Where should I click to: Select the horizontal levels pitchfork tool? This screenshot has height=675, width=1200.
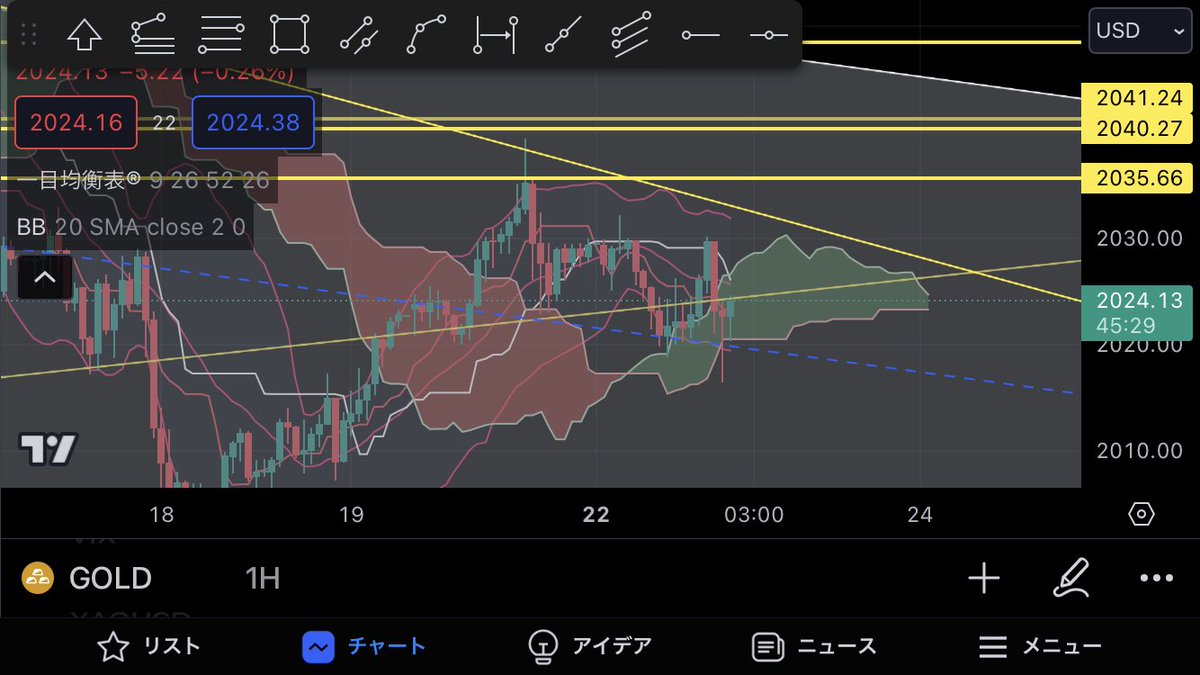coord(221,35)
